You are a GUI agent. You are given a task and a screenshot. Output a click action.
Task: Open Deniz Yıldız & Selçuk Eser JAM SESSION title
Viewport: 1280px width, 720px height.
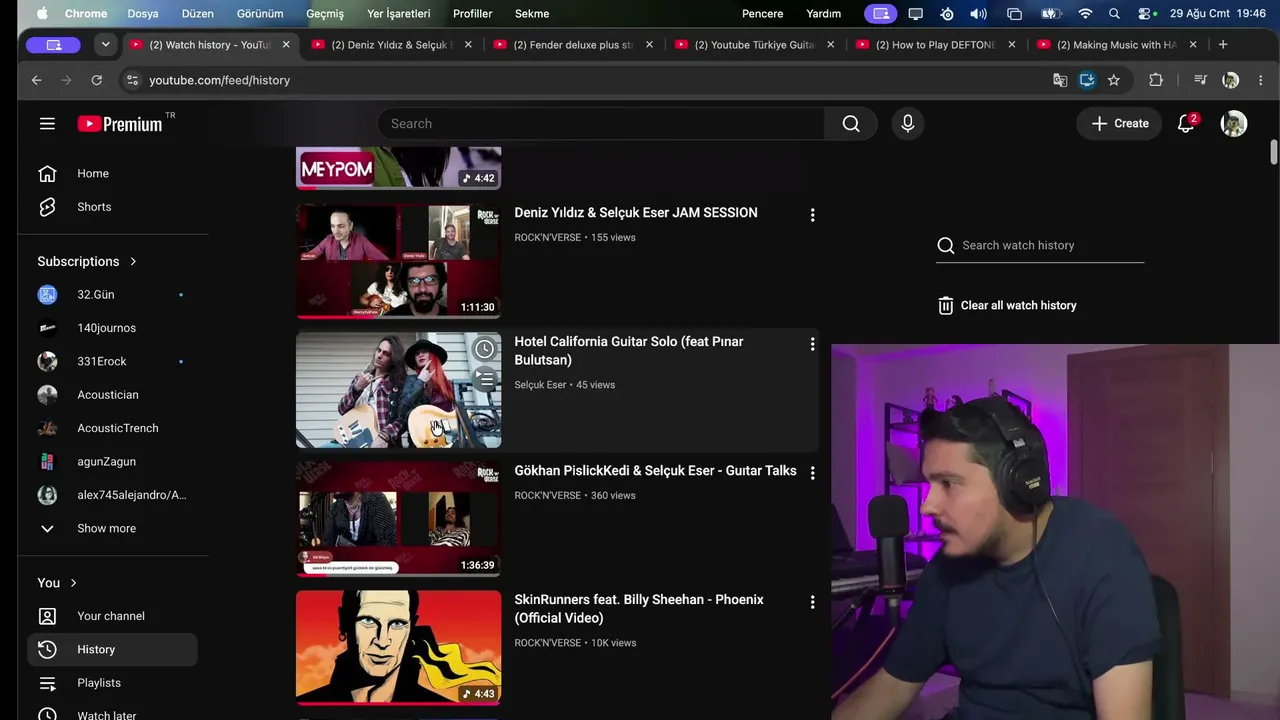coord(636,212)
